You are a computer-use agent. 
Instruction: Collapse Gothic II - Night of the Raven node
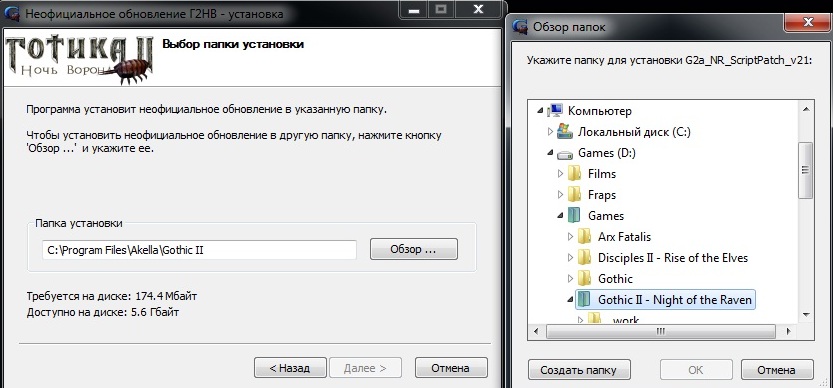[570, 299]
